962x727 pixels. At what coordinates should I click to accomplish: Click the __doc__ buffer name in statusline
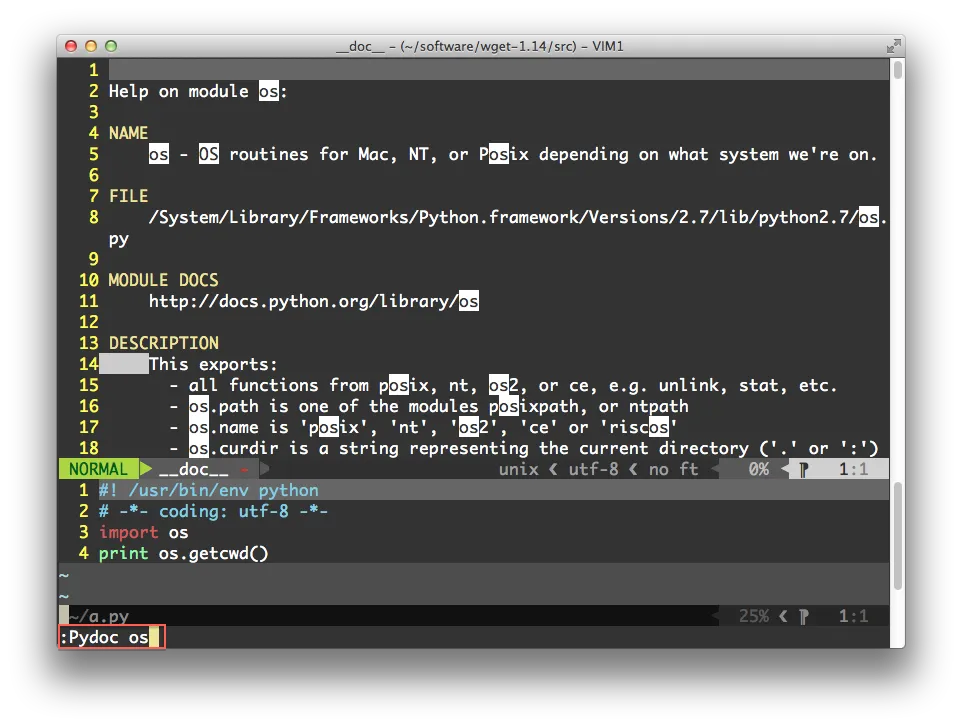click(x=194, y=469)
